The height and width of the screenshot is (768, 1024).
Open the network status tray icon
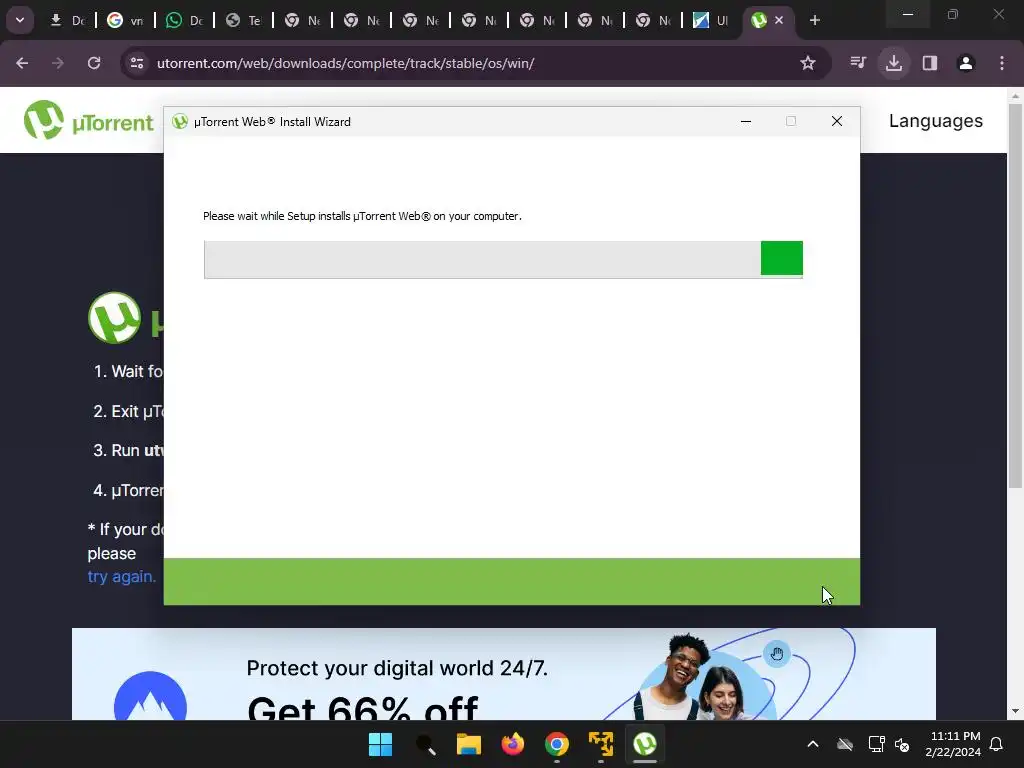point(876,744)
